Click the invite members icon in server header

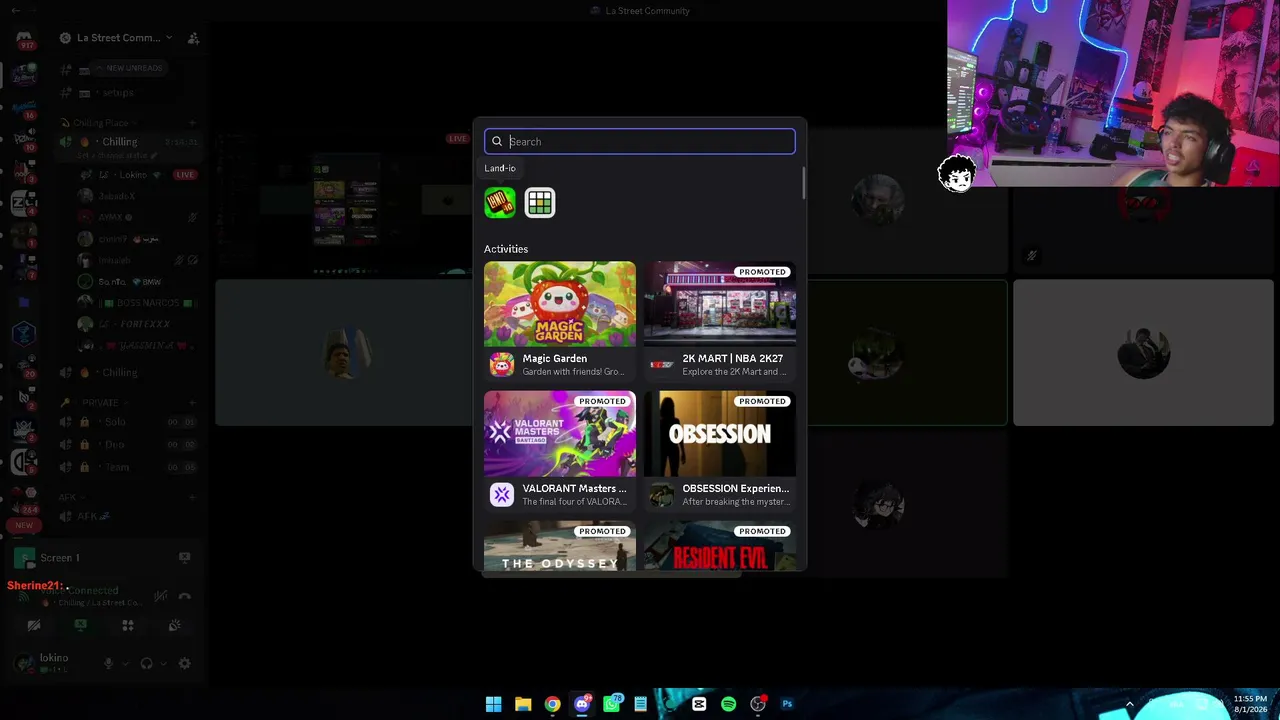click(x=194, y=38)
